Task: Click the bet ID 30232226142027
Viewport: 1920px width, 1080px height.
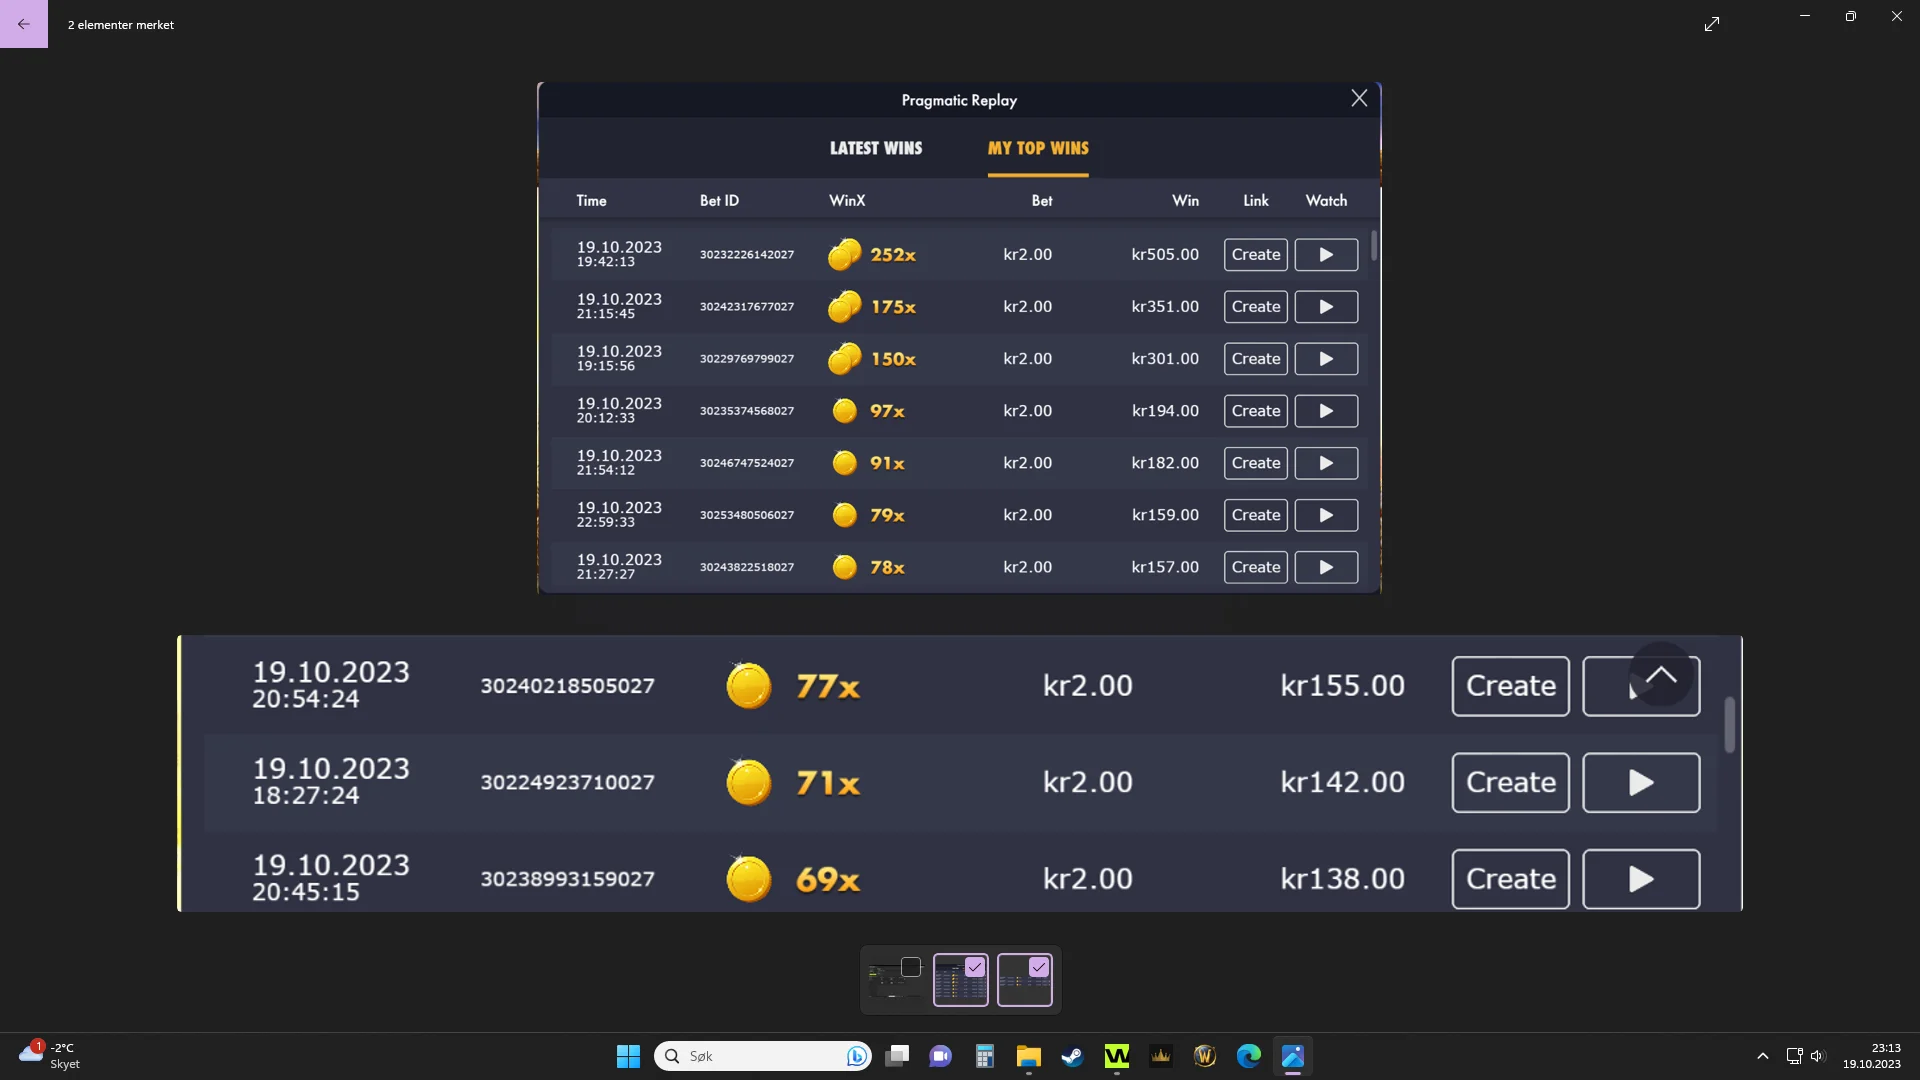Action: pos(747,255)
